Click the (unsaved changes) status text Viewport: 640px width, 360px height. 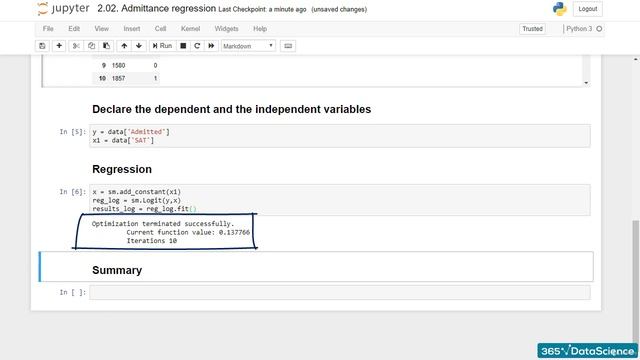tap(339, 9)
